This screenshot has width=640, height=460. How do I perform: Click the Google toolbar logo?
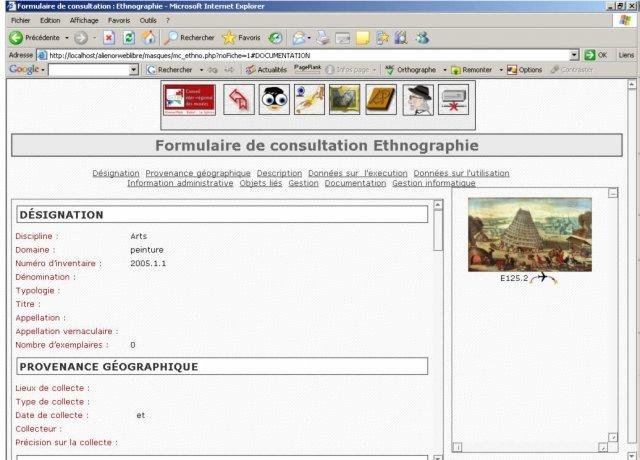[x=24, y=69]
